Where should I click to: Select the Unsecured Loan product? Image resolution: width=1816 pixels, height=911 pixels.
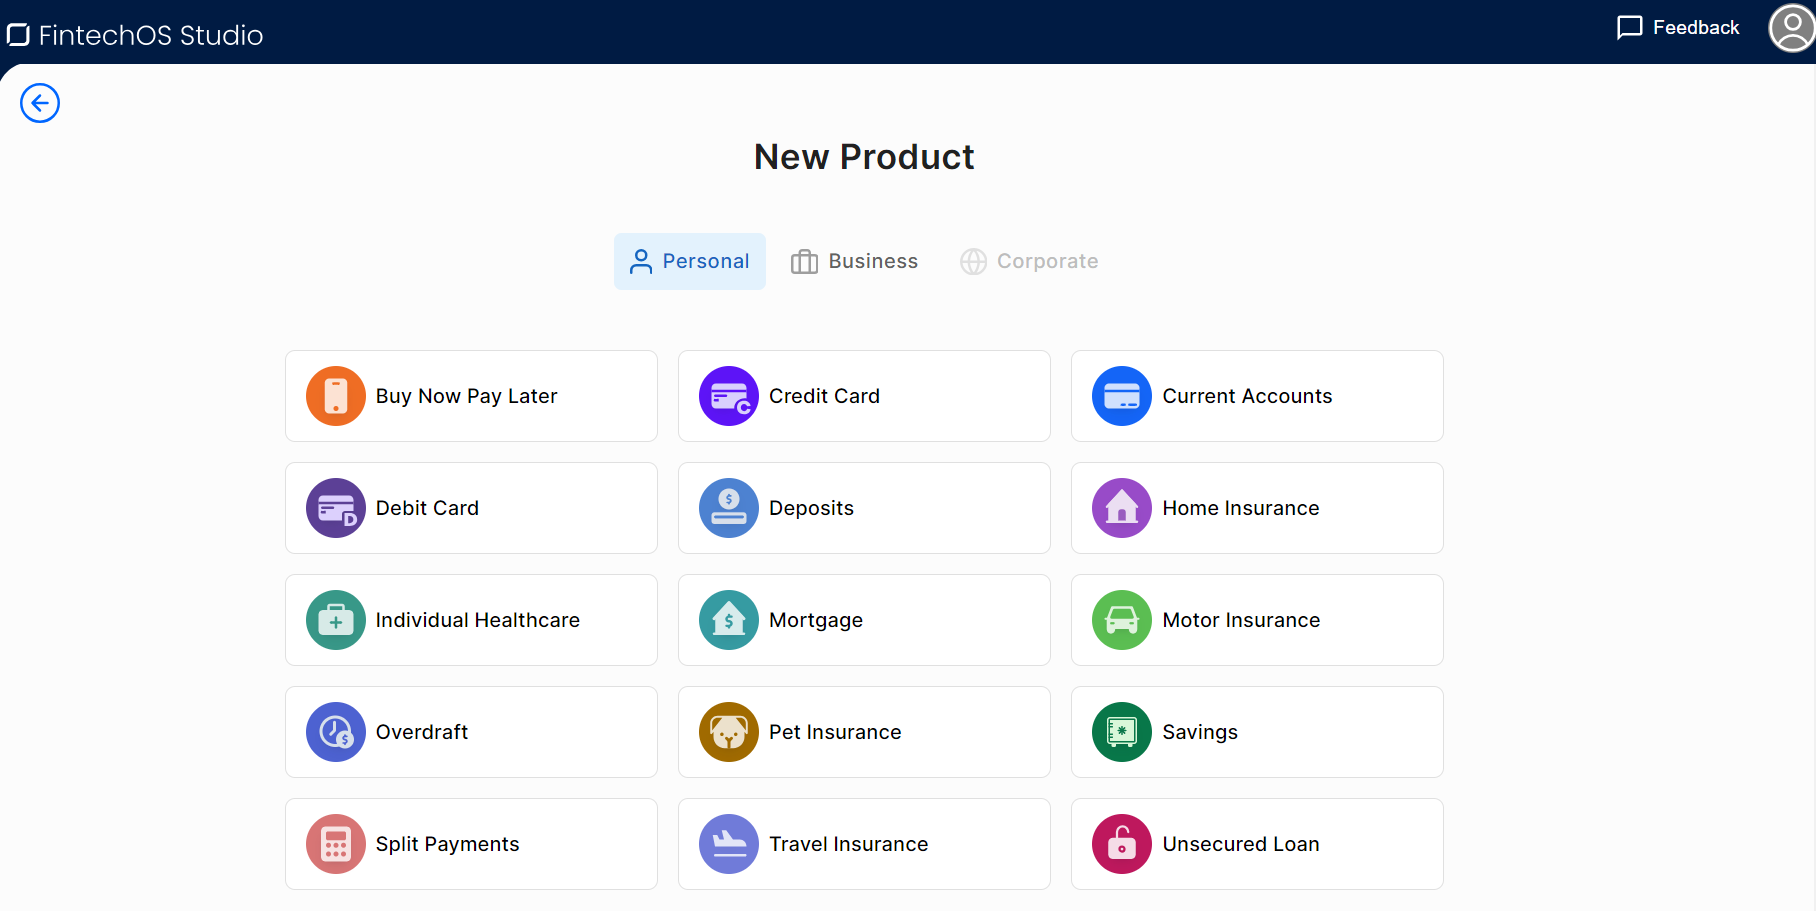1257,844
